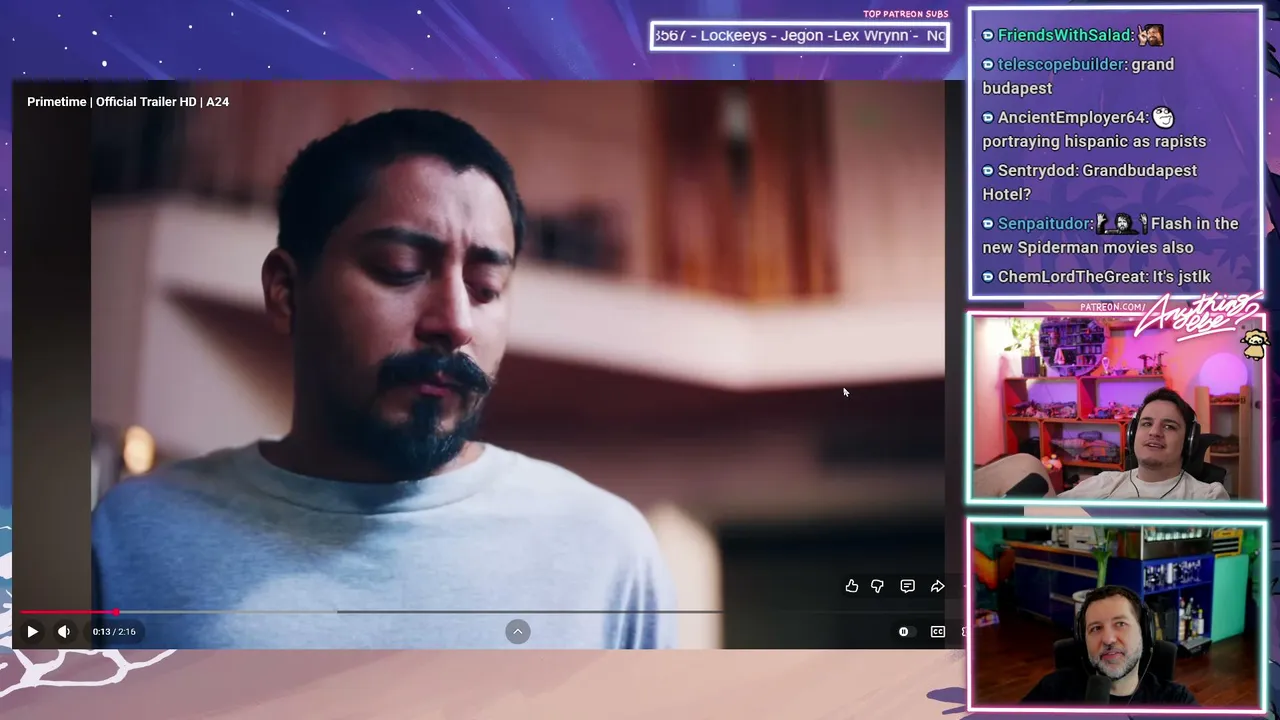Toggle closed captions with the CC button

[x=938, y=631]
